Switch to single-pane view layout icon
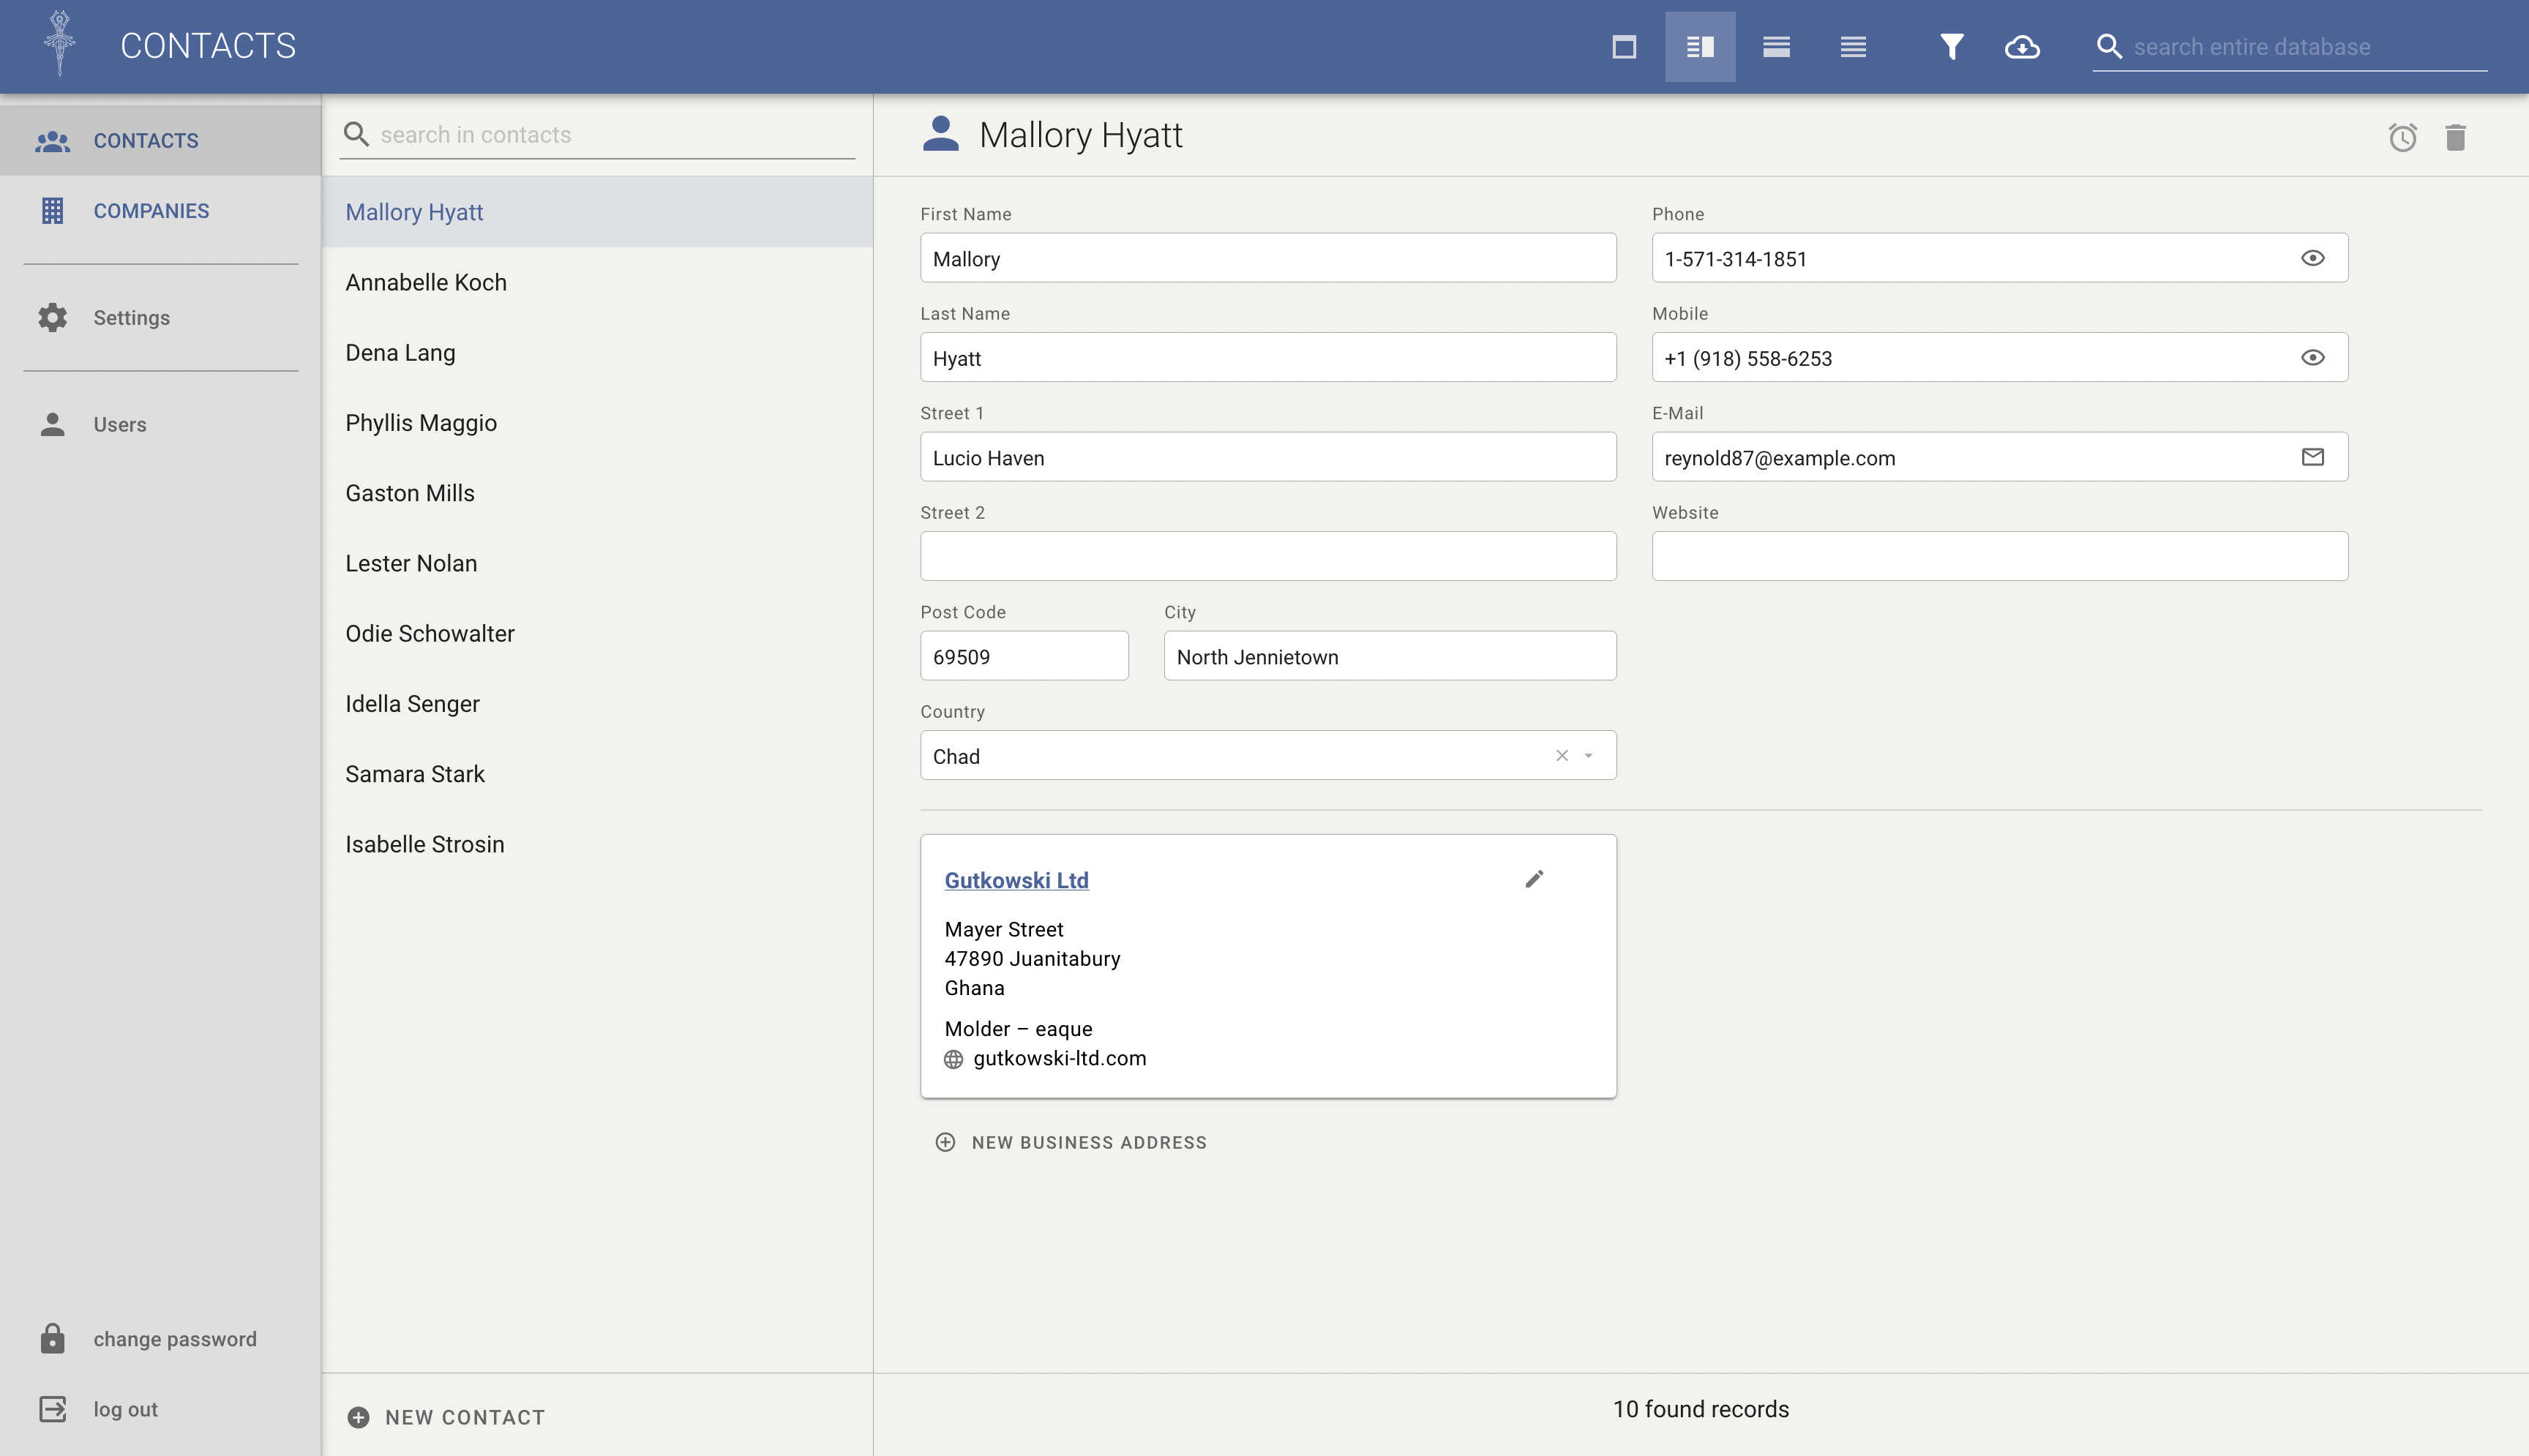This screenshot has height=1456, width=2529. tap(1624, 47)
